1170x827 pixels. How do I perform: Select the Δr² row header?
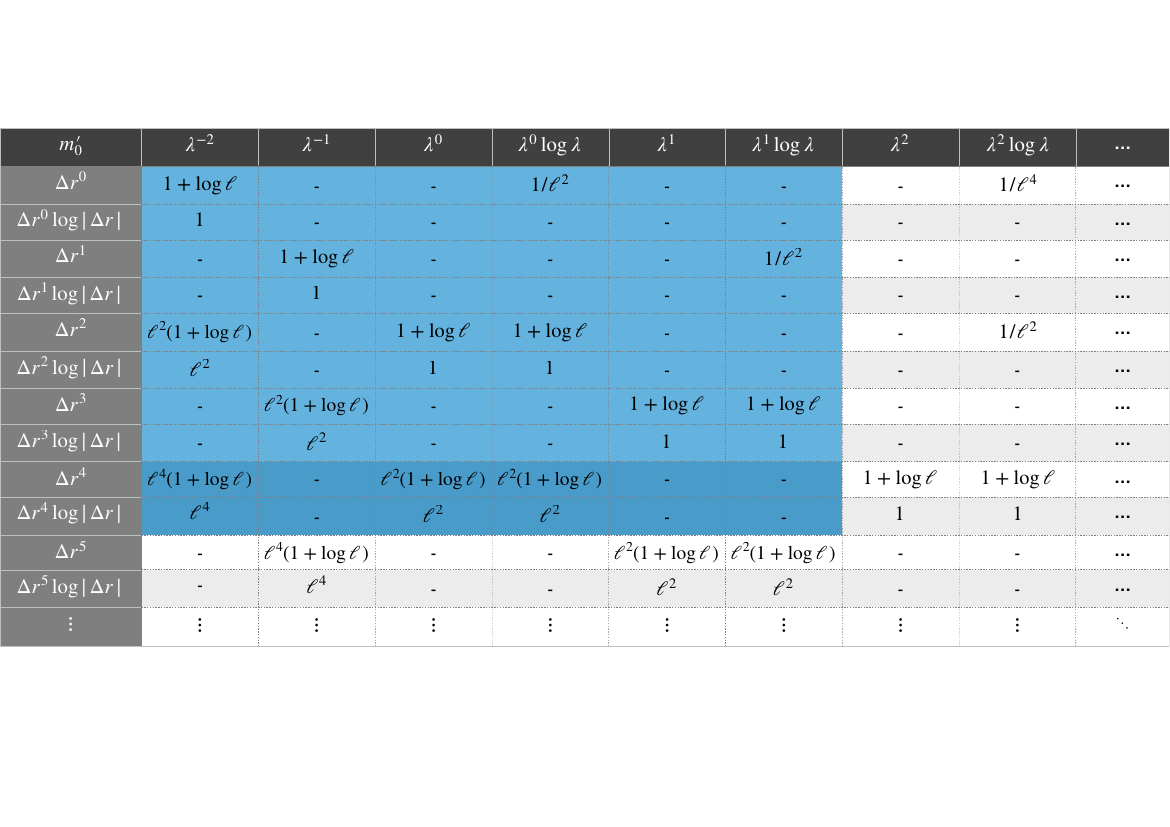coord(71,332)
